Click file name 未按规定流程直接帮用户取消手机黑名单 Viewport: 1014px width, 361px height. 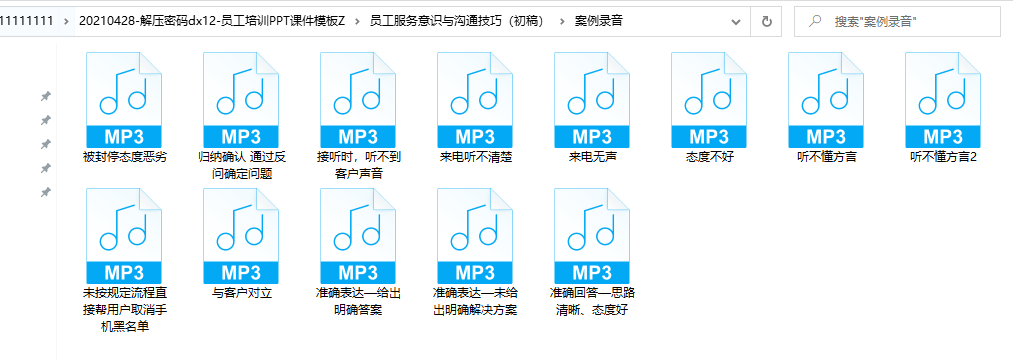point(125,309)
